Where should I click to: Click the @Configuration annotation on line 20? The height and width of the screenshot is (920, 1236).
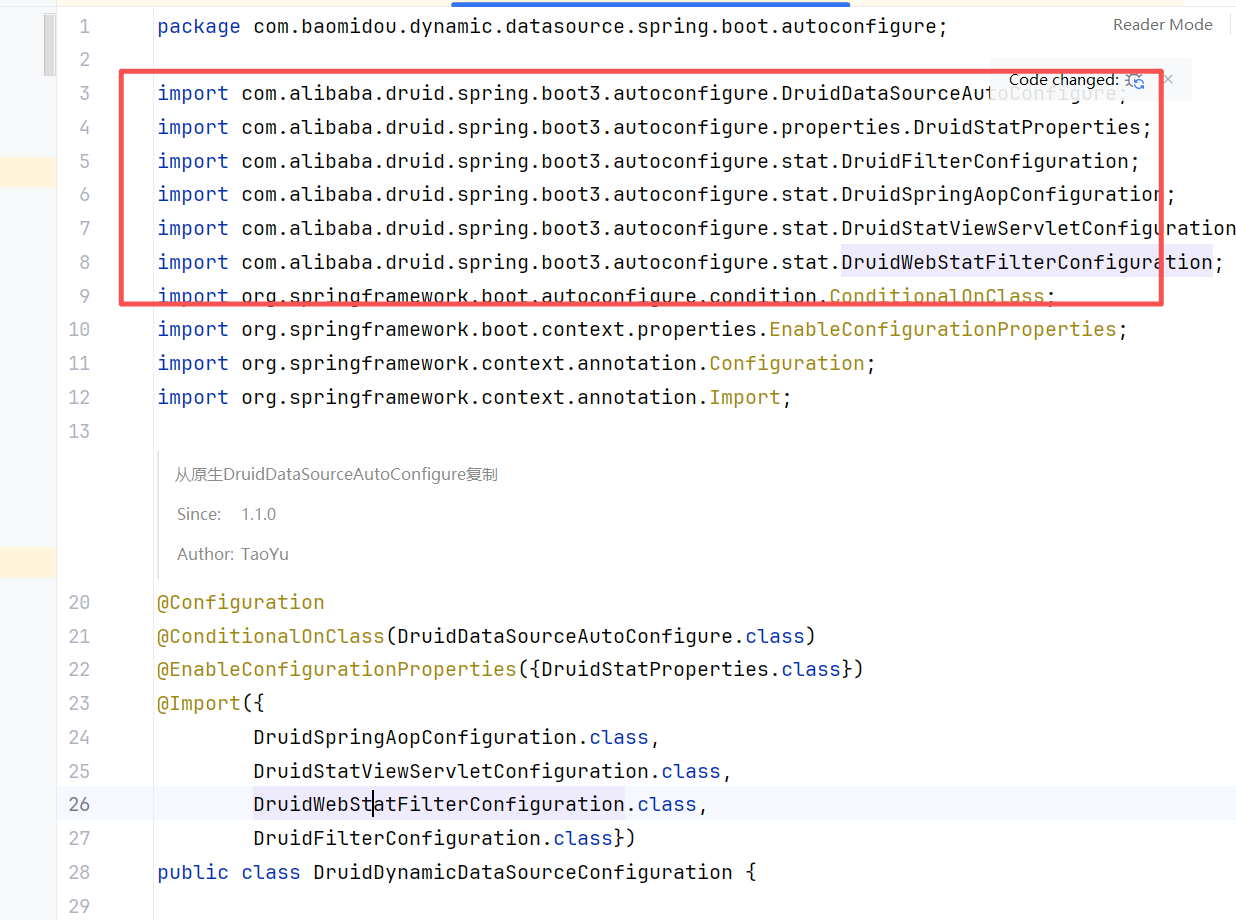pos(241,602)
